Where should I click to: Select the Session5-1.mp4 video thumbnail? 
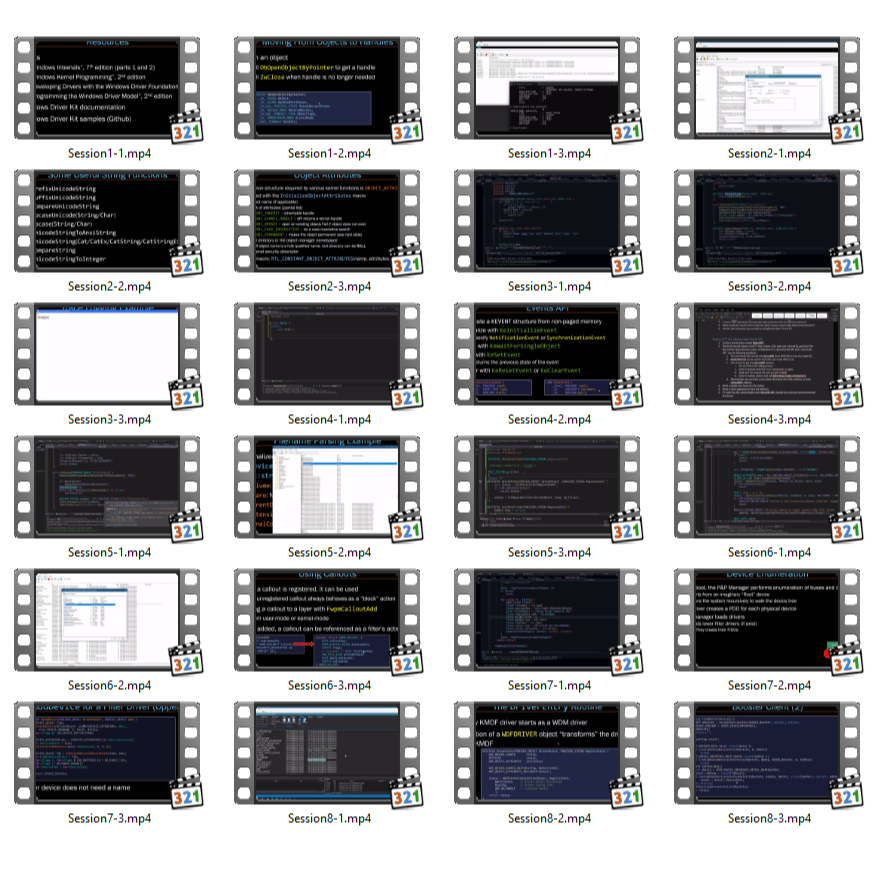pyautogui.click(x=107, y=487)
